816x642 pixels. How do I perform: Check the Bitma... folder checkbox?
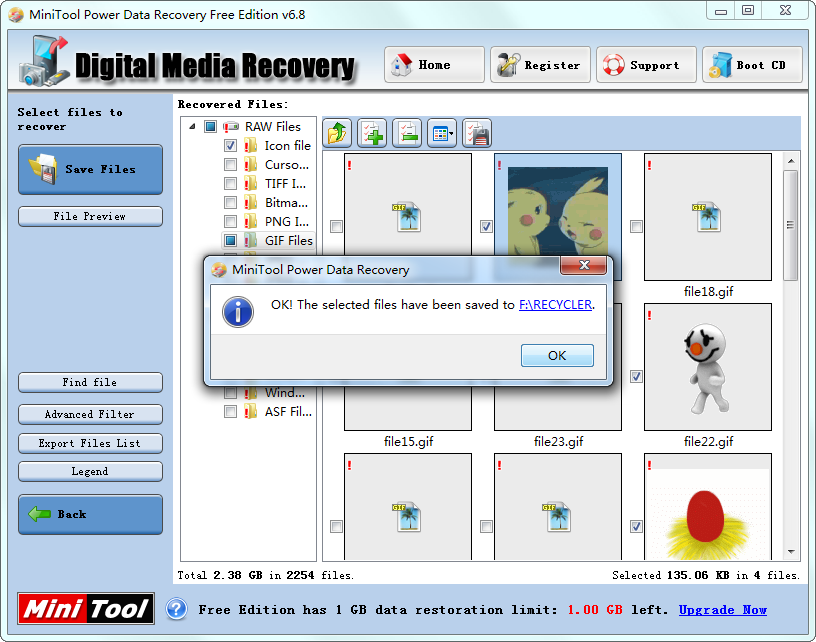(231, 202)
